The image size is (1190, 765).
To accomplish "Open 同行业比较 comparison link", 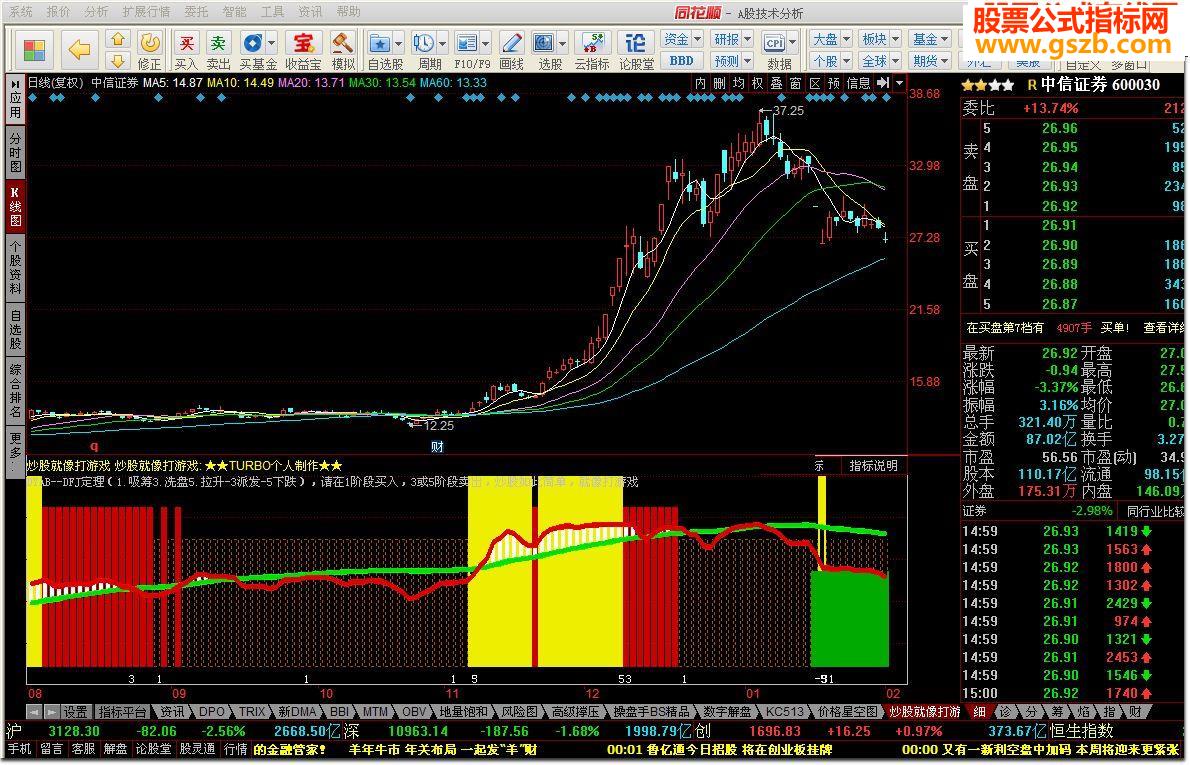I will [x=1154, y=512].
